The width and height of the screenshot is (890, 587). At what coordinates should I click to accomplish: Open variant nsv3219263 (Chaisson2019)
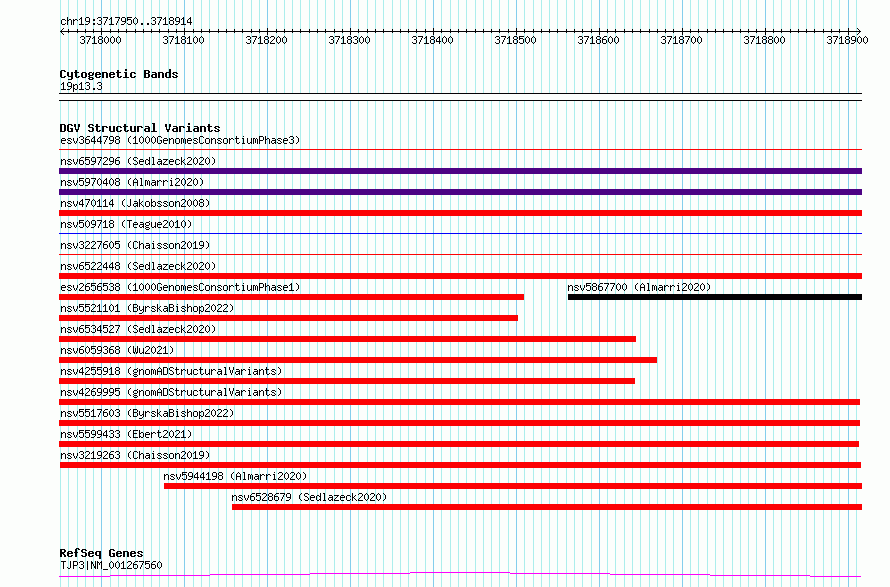pos(135,455)
